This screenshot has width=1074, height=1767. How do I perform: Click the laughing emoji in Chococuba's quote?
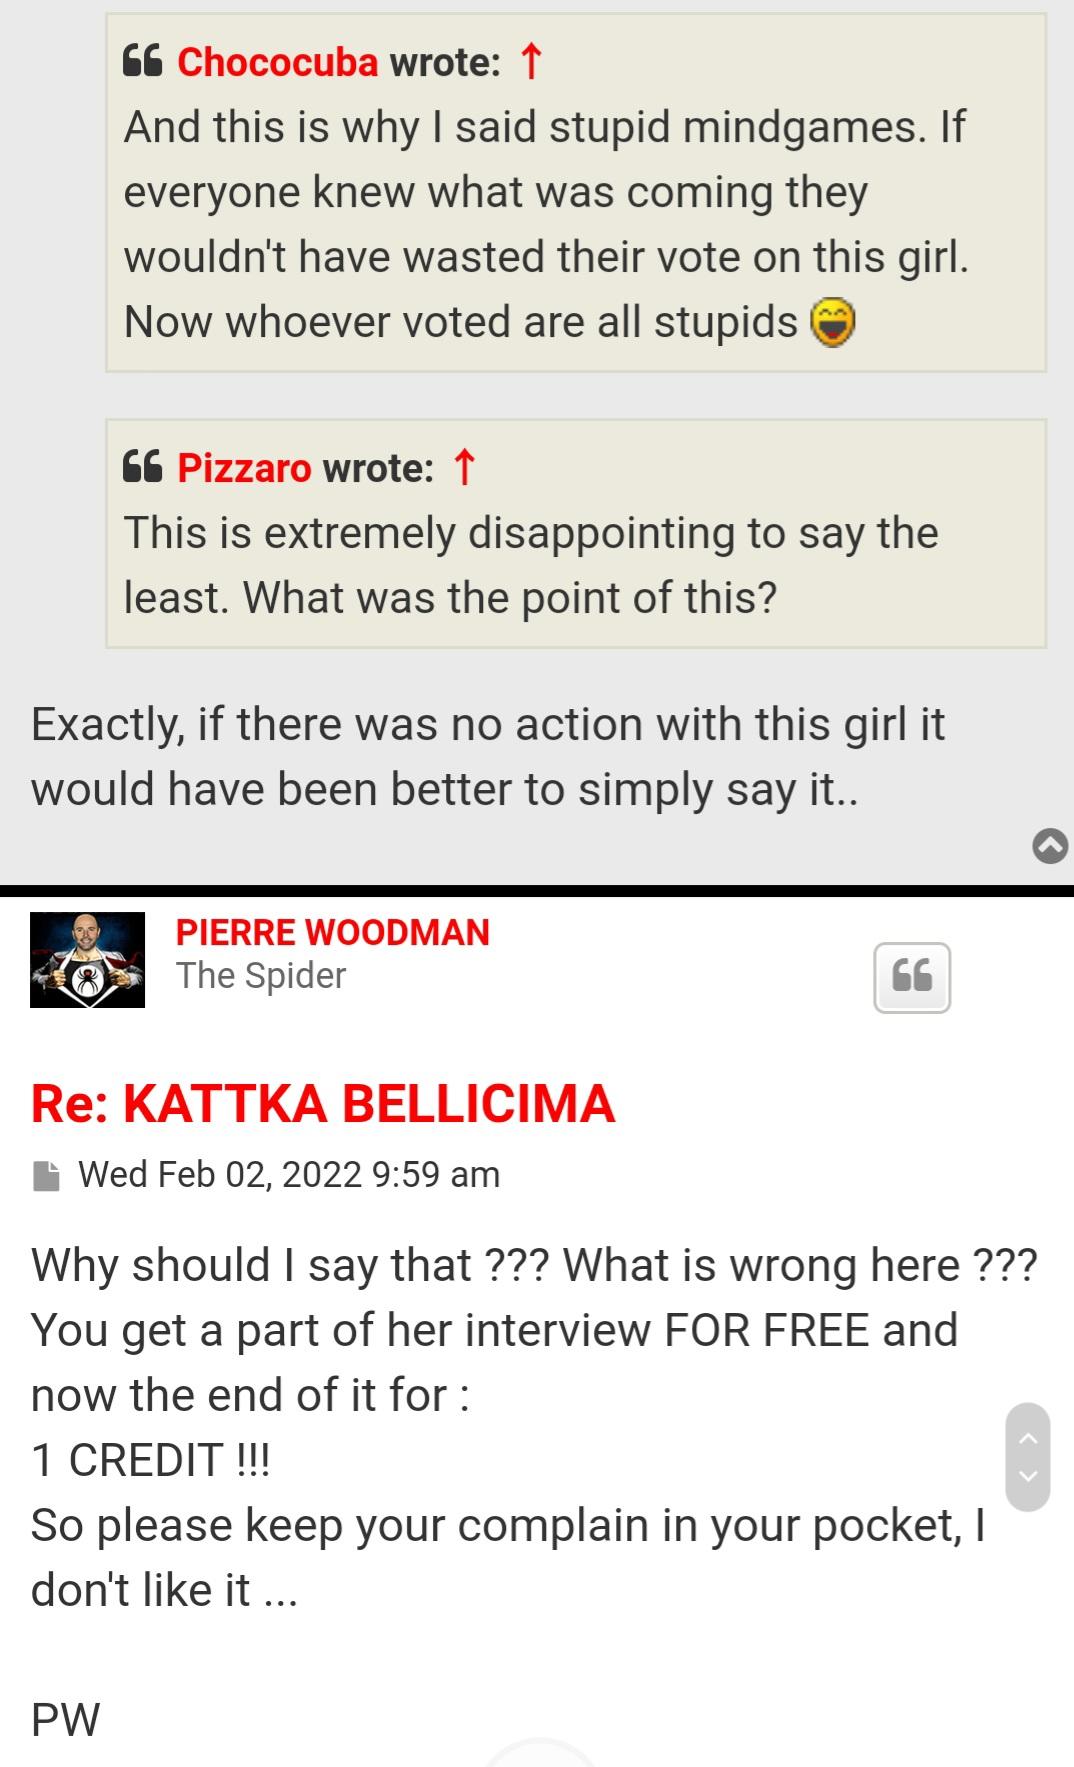[x=832, y=322]
